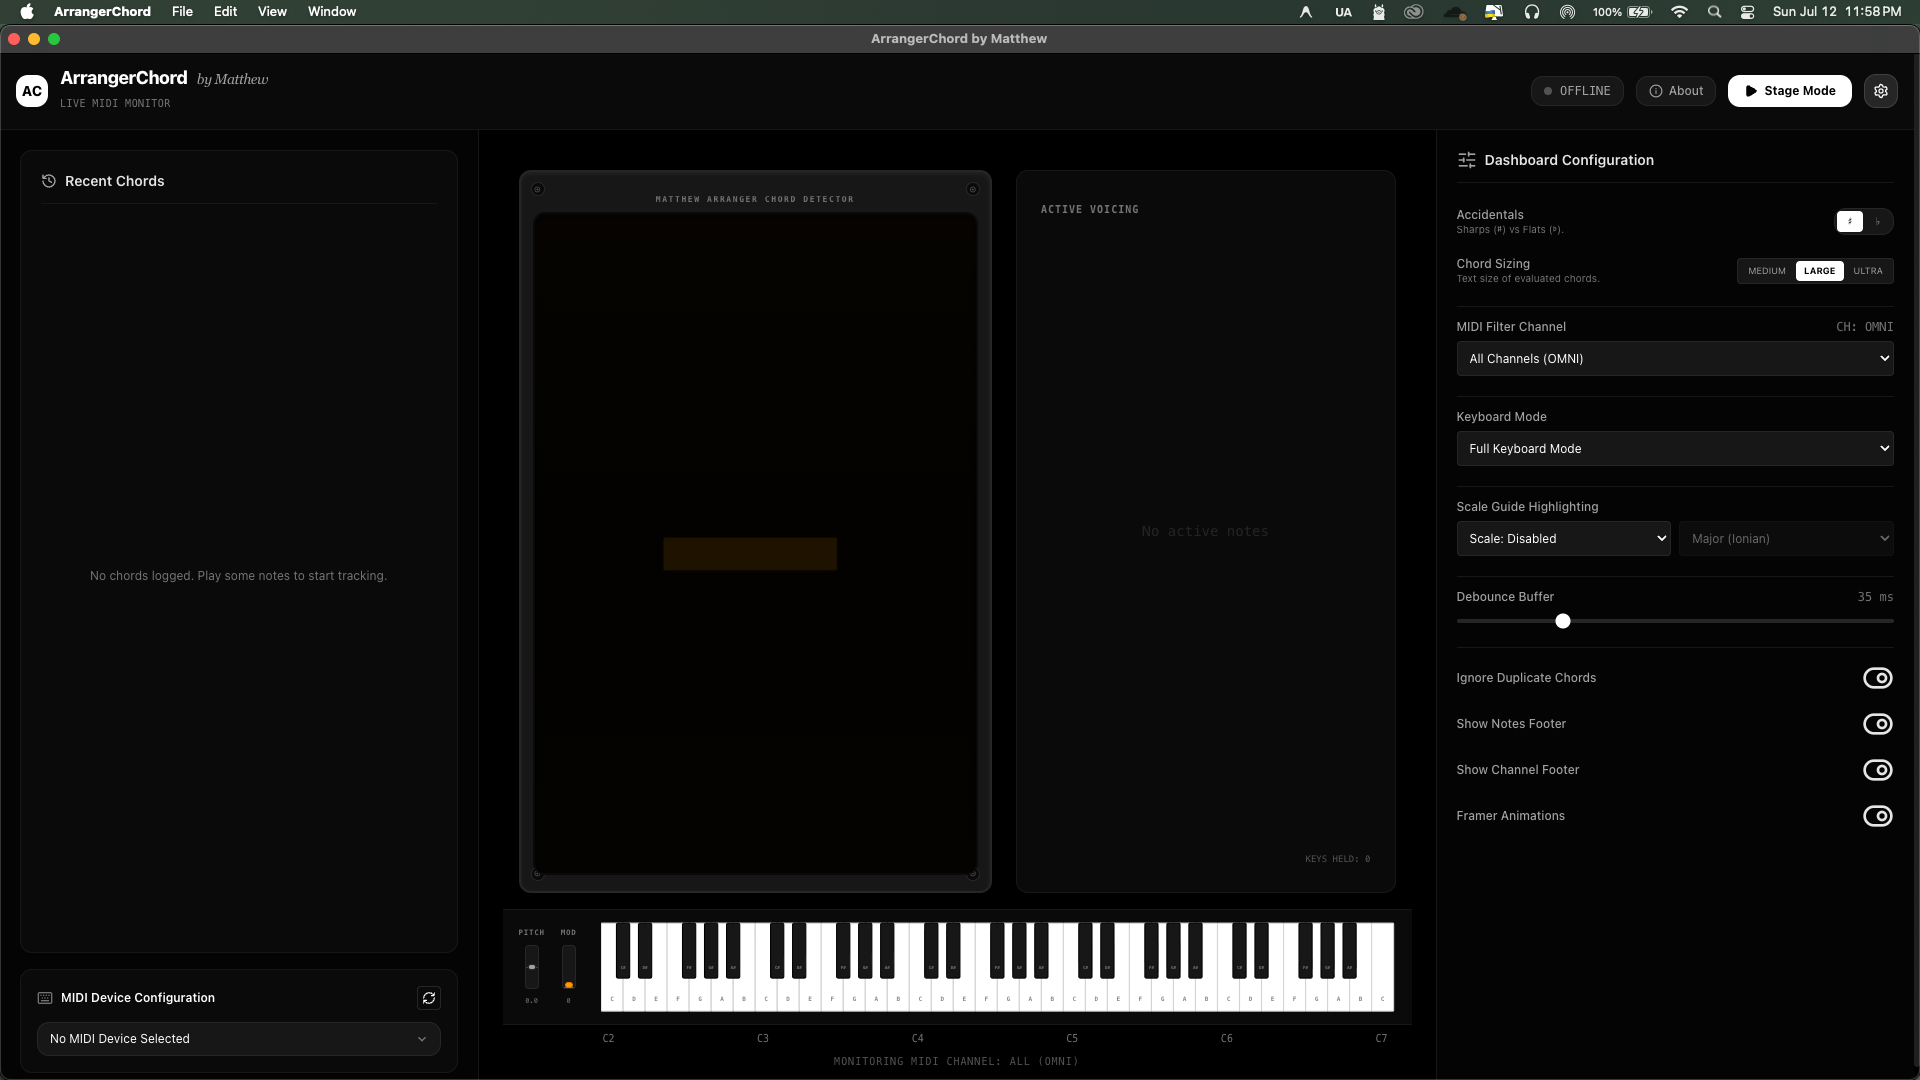Select flats accidentals option
1920x1080 pixels.
1877,222
